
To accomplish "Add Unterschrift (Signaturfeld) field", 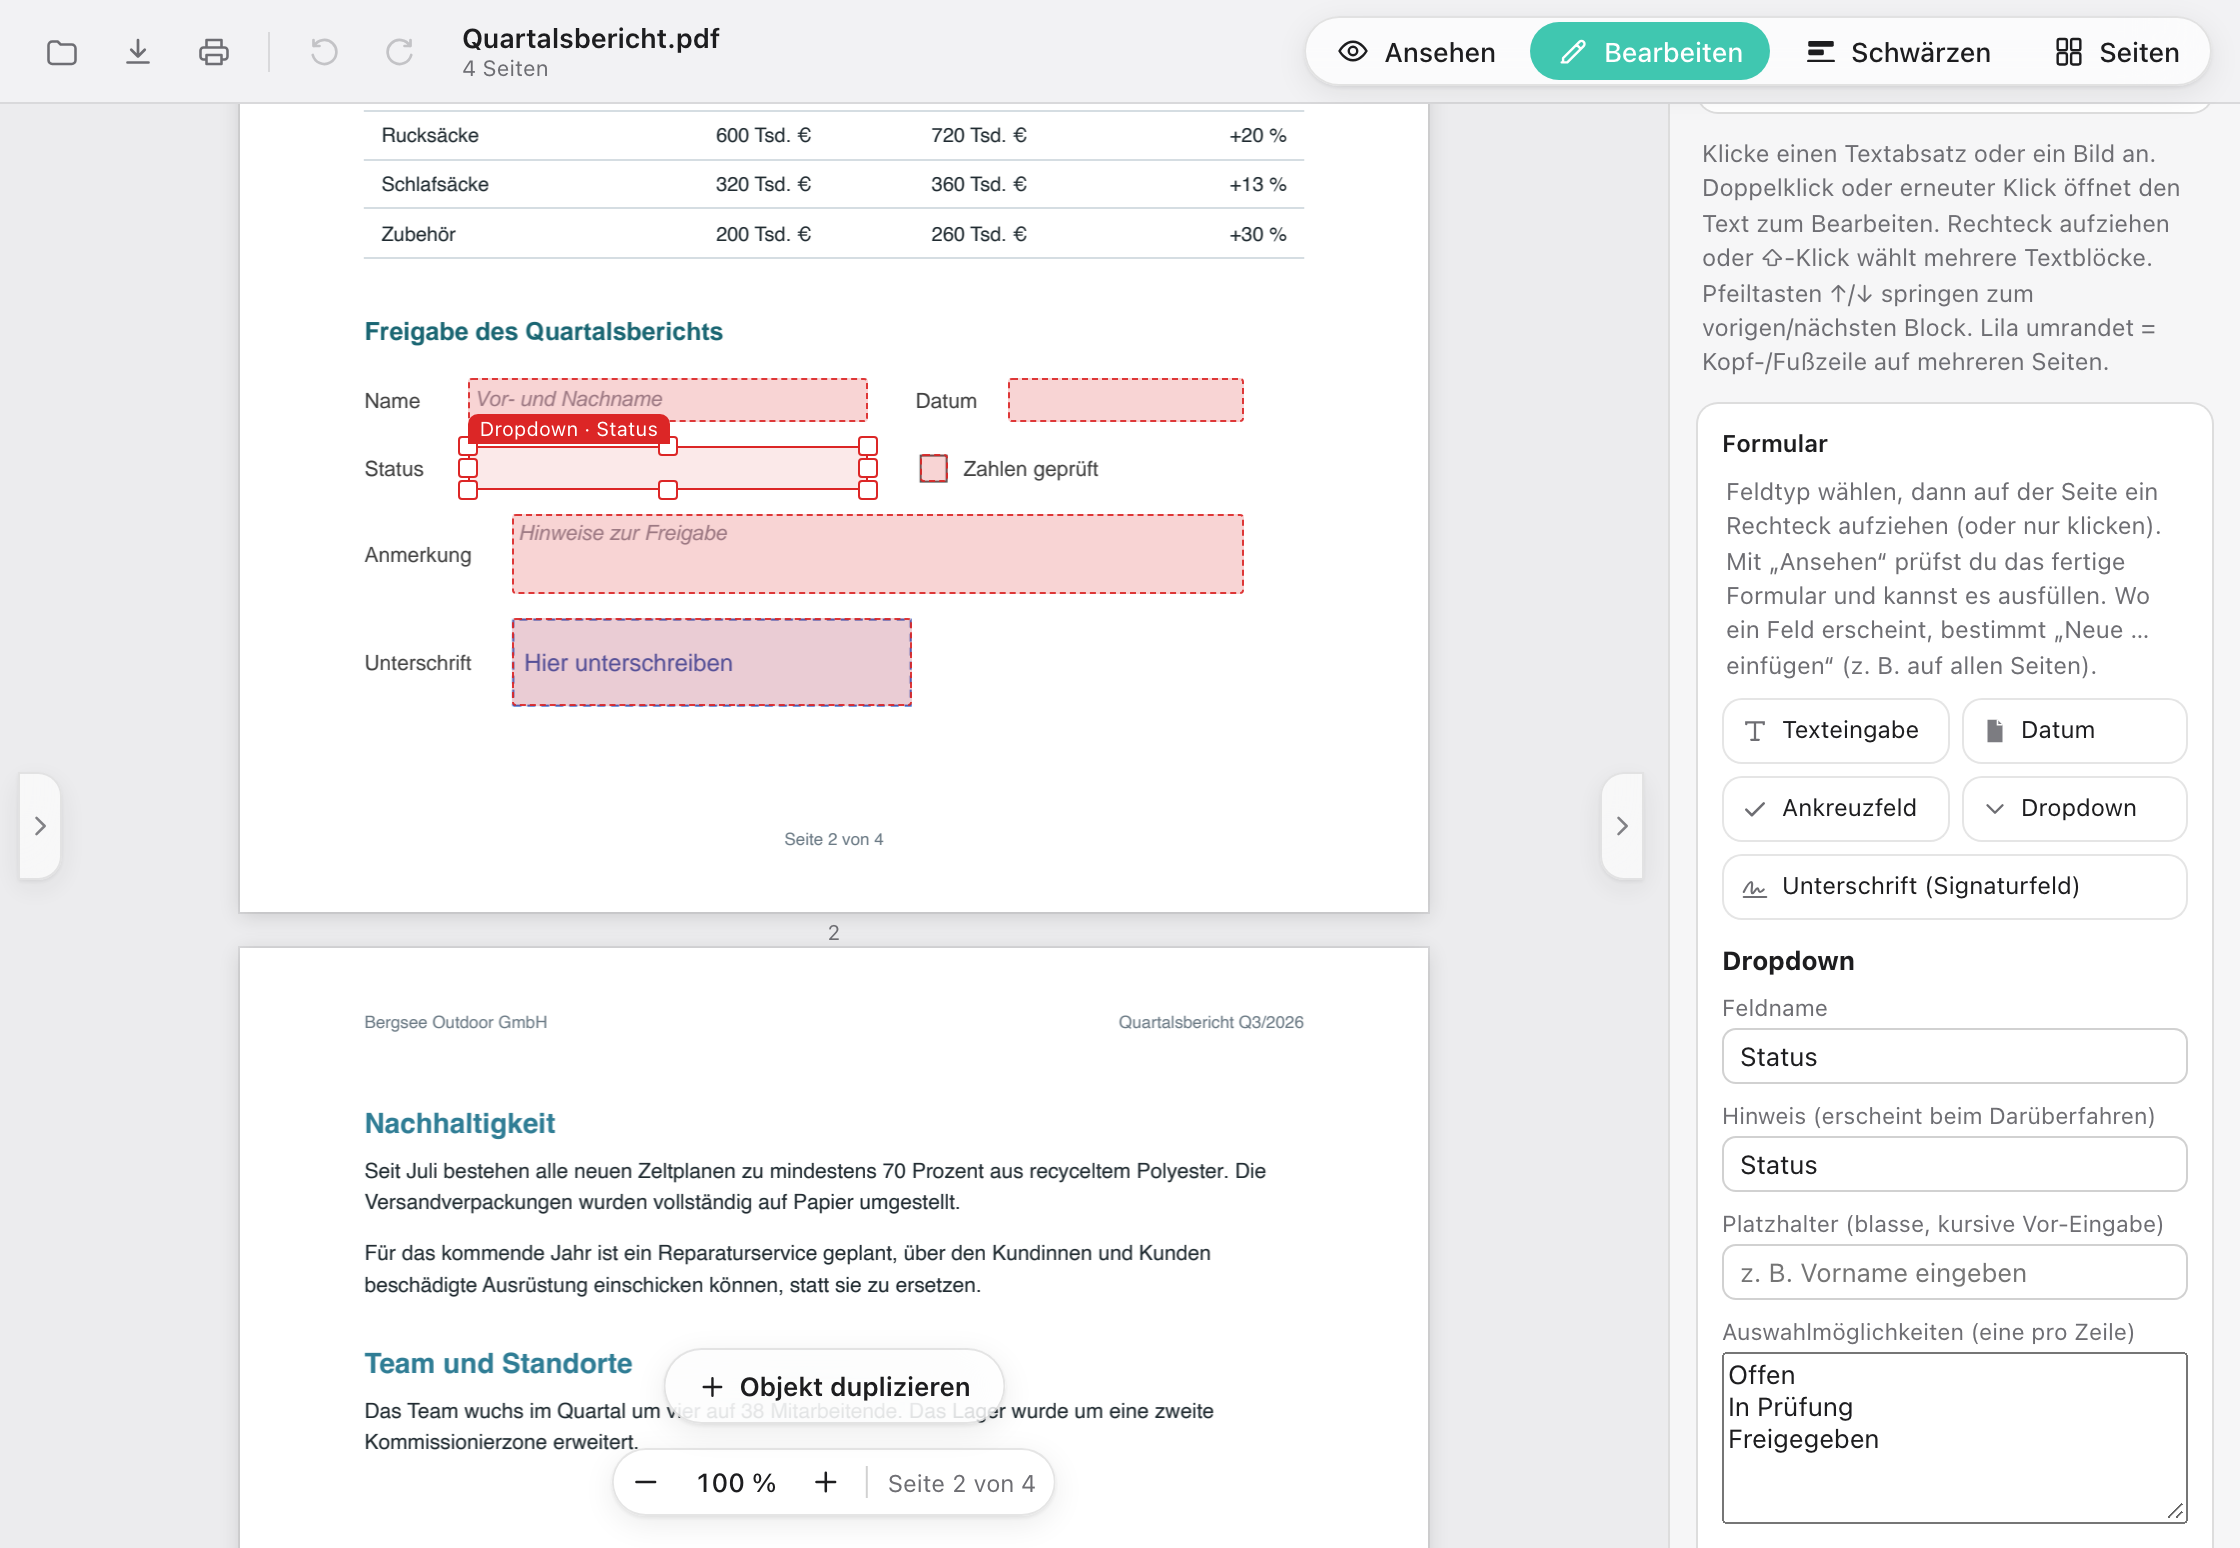I will pyautogui.click(x=1954, y=887).
